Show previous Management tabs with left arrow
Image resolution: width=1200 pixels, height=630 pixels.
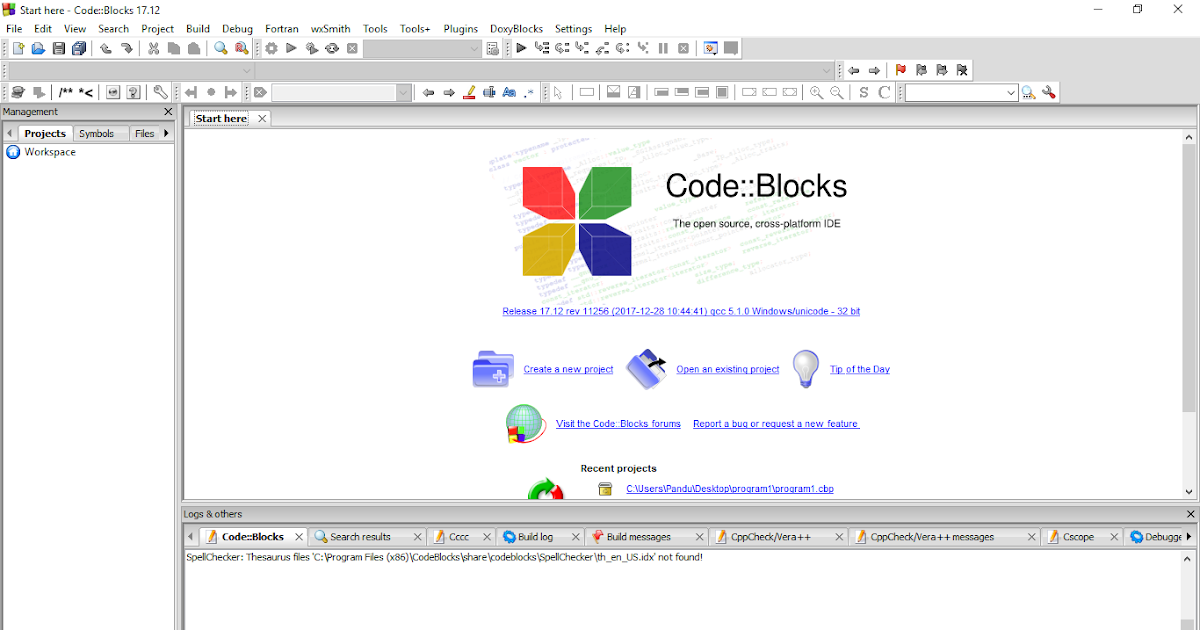[9, 133]
